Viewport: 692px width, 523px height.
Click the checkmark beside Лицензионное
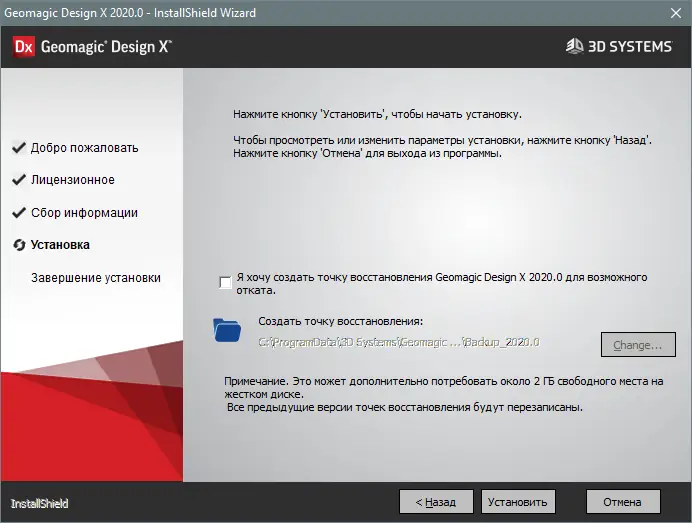pyautogui.click(x=19, y=180)
